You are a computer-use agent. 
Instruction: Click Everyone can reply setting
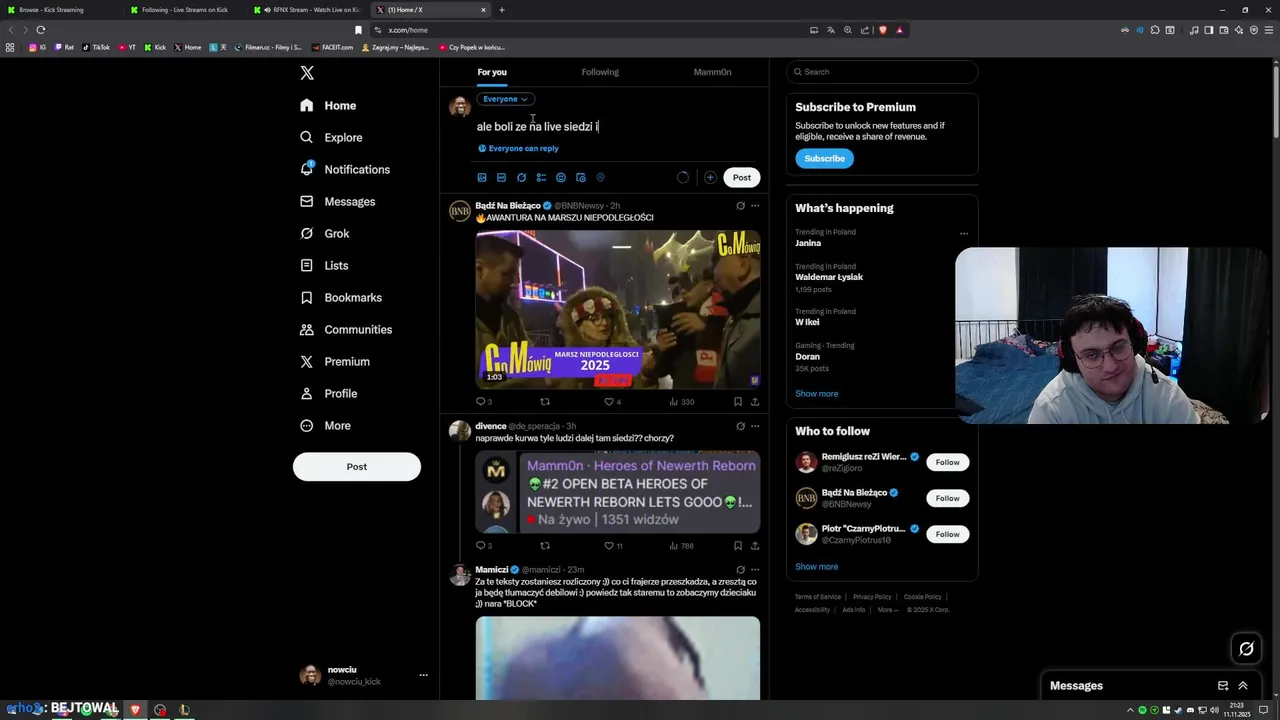[518, 148]
